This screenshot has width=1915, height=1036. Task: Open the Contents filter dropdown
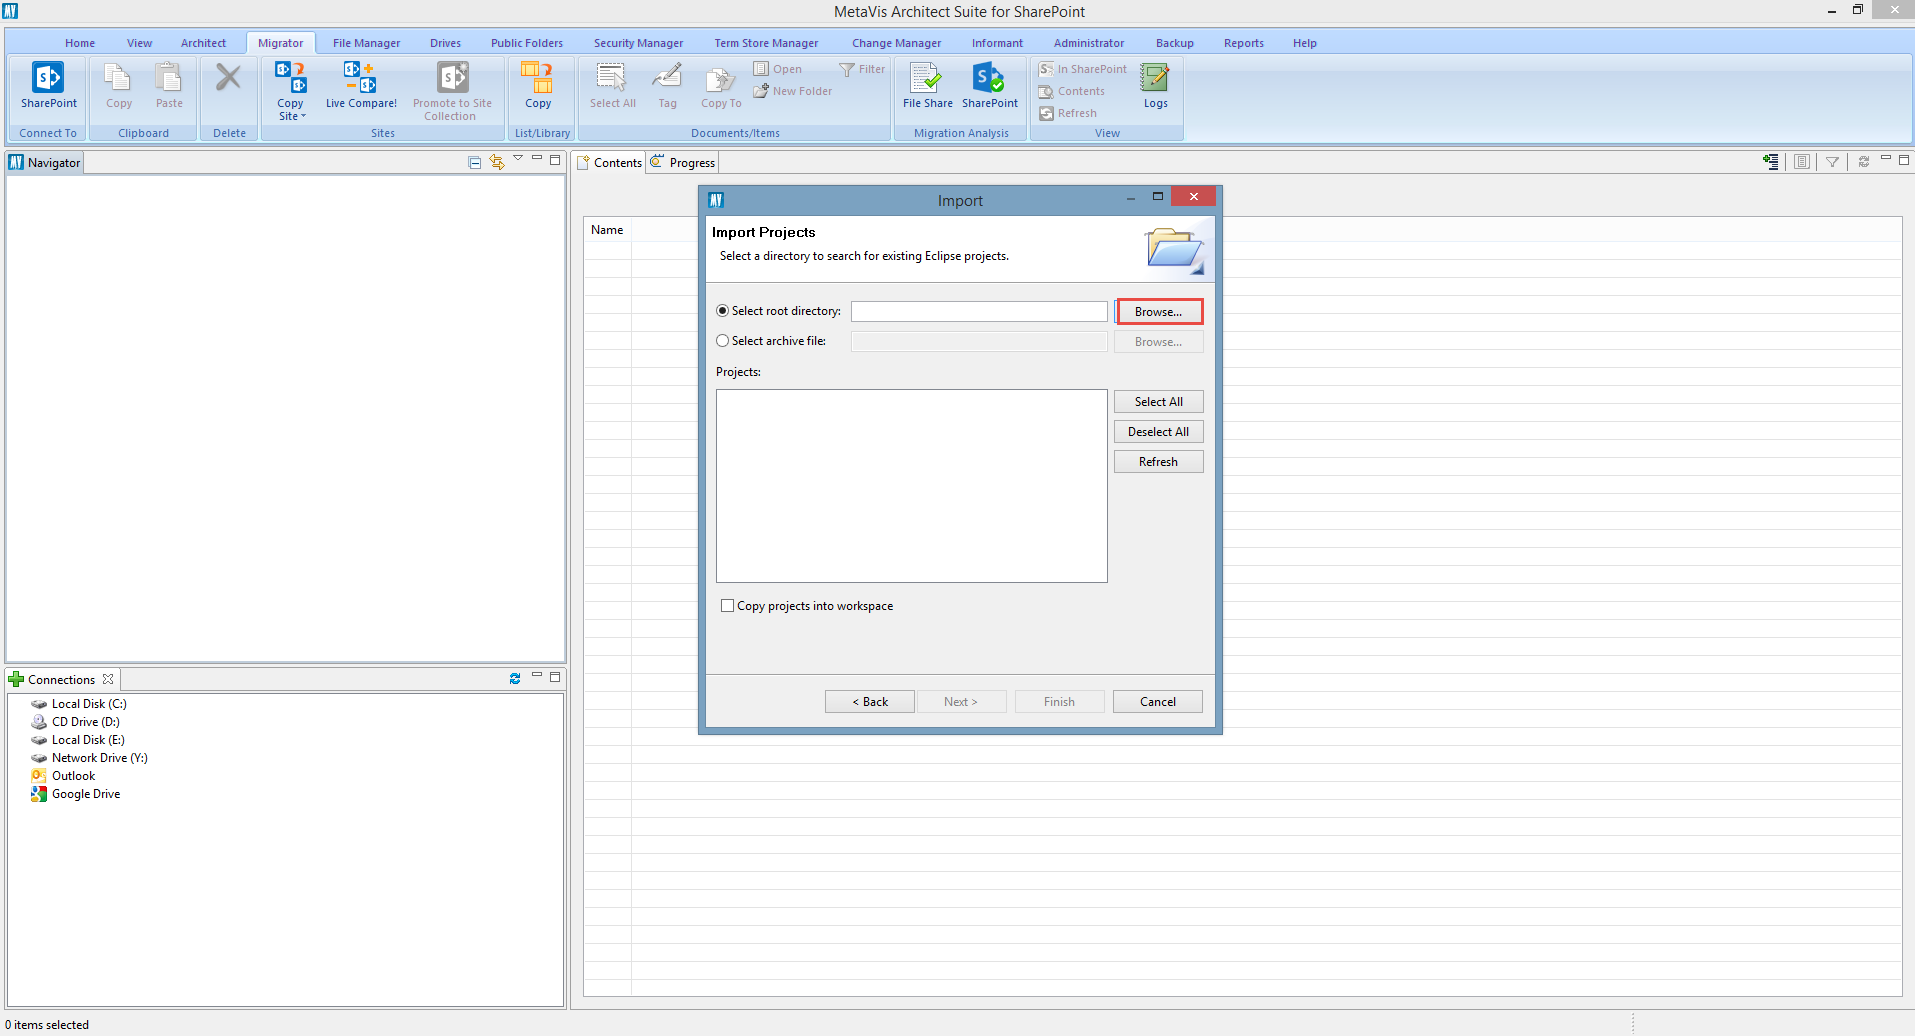[1832, 162]
